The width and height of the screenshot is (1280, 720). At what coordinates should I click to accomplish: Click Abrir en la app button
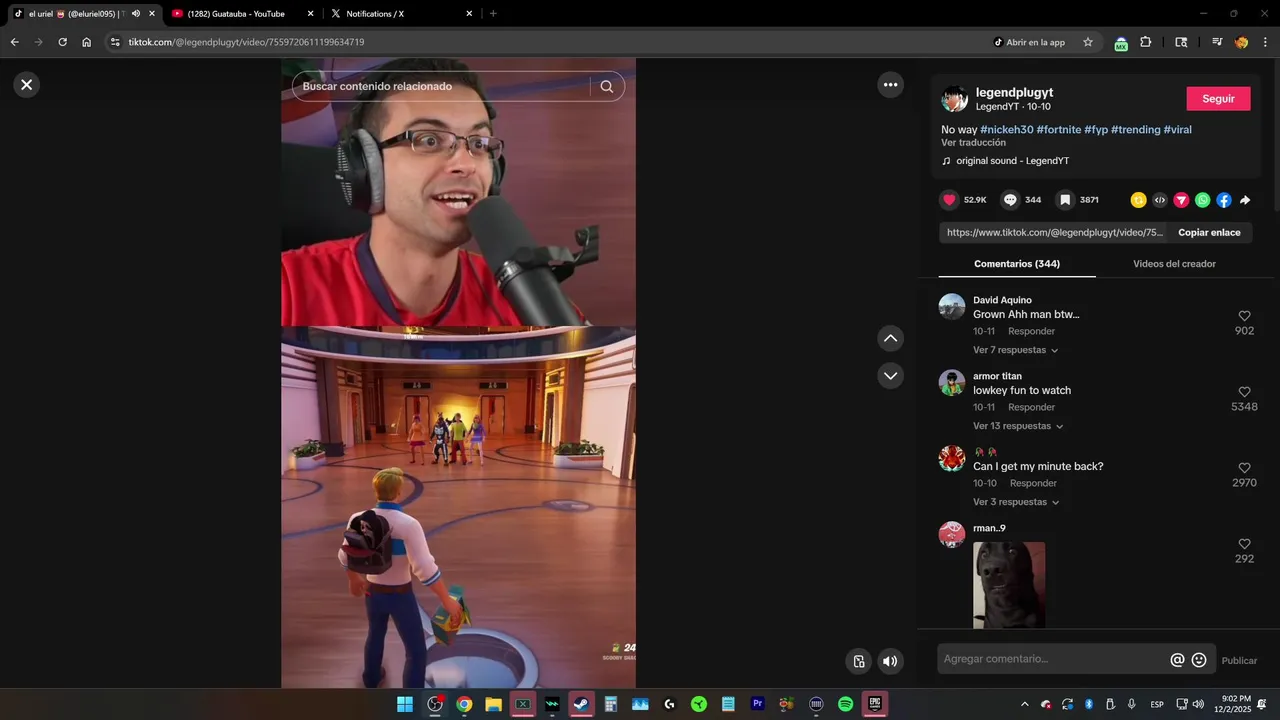[1029, 42]
